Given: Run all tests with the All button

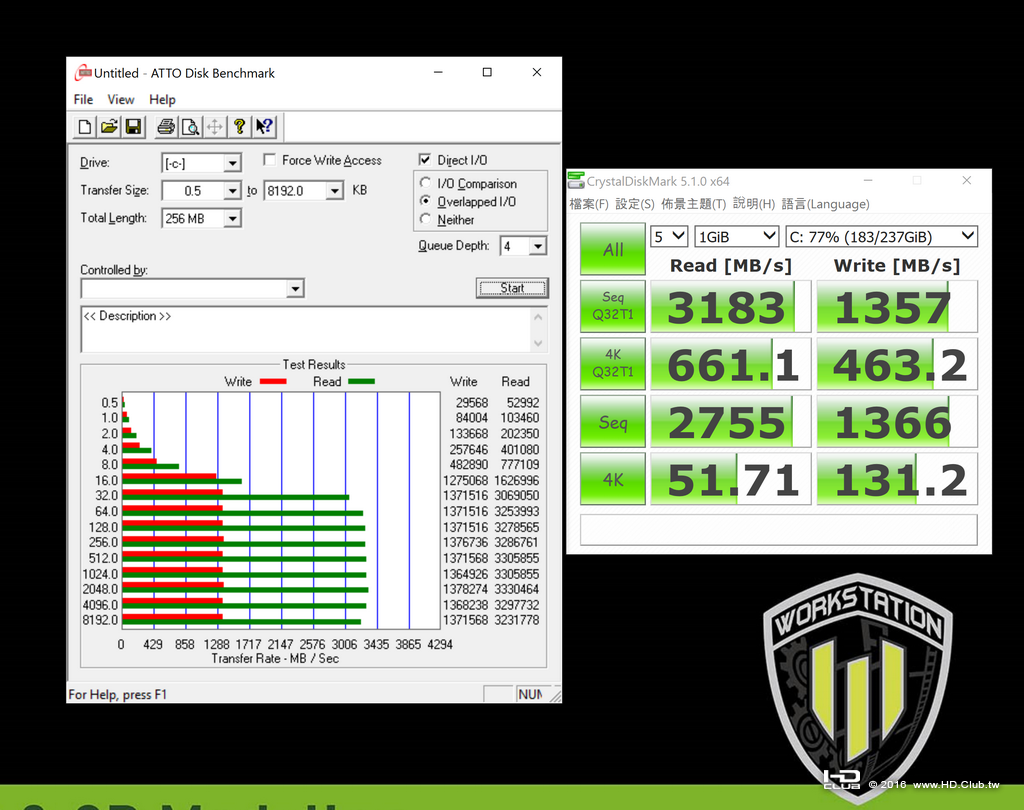Looking at the screenshot, I should click(613, 249).
